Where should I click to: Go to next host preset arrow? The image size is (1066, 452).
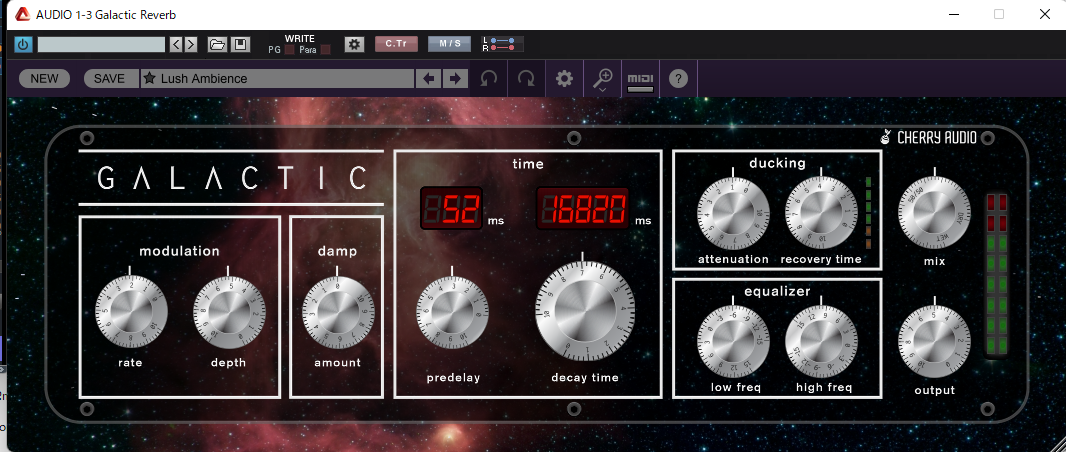point(191,45)
